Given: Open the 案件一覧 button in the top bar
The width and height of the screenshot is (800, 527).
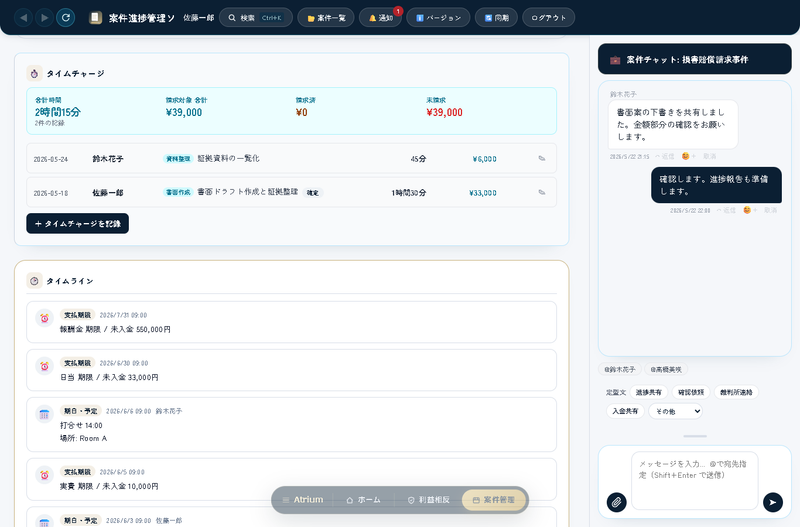Looking at the screenshot, I should (x=326, y=18).
